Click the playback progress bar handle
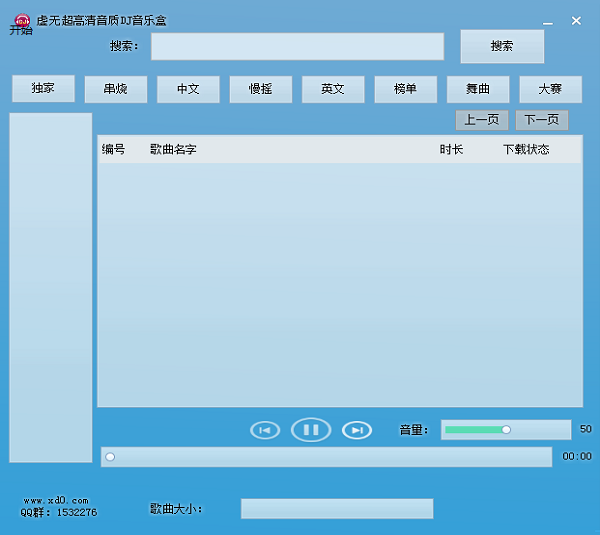 coord(110,457)
